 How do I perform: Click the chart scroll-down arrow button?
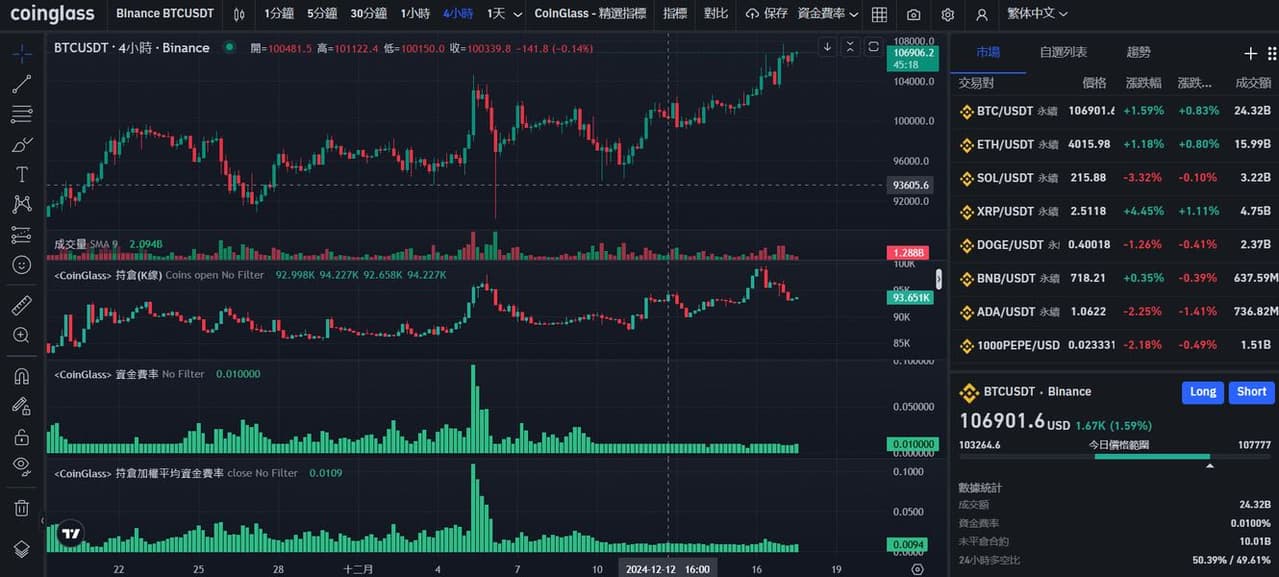827,47
